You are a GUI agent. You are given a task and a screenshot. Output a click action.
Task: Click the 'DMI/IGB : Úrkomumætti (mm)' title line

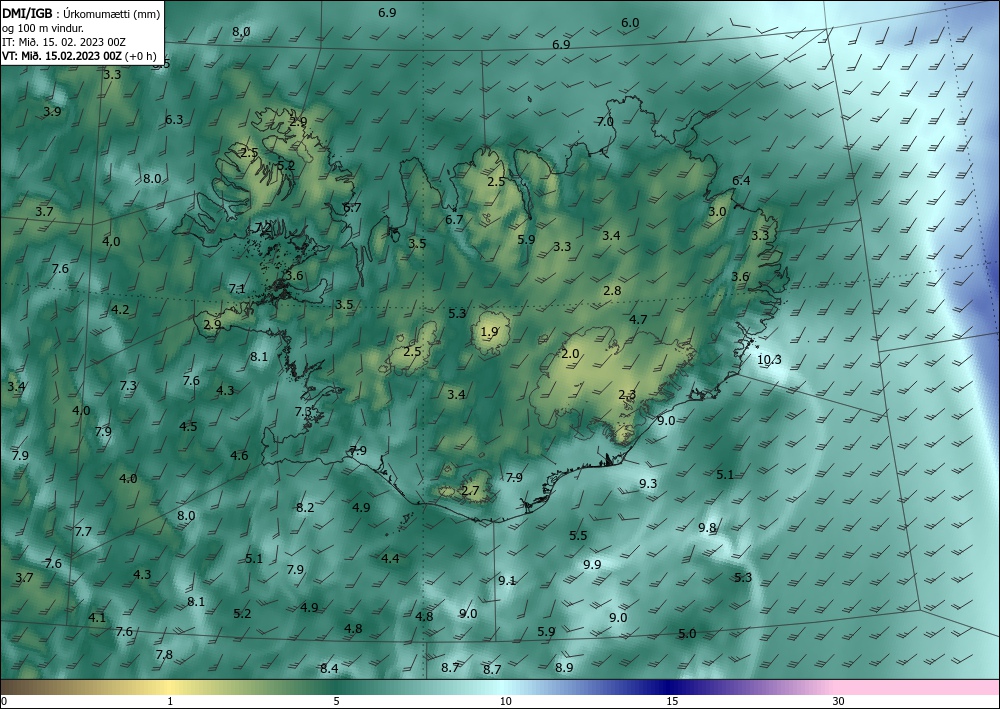(81, 13)
